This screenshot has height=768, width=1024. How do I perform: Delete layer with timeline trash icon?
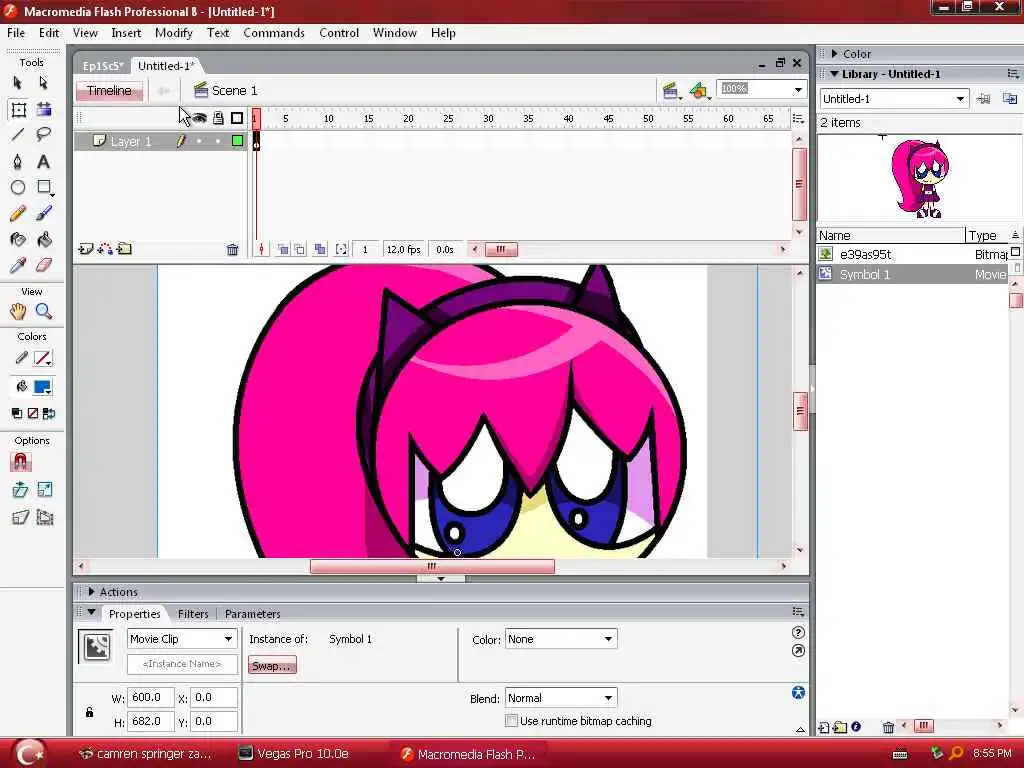click(232, 249)
